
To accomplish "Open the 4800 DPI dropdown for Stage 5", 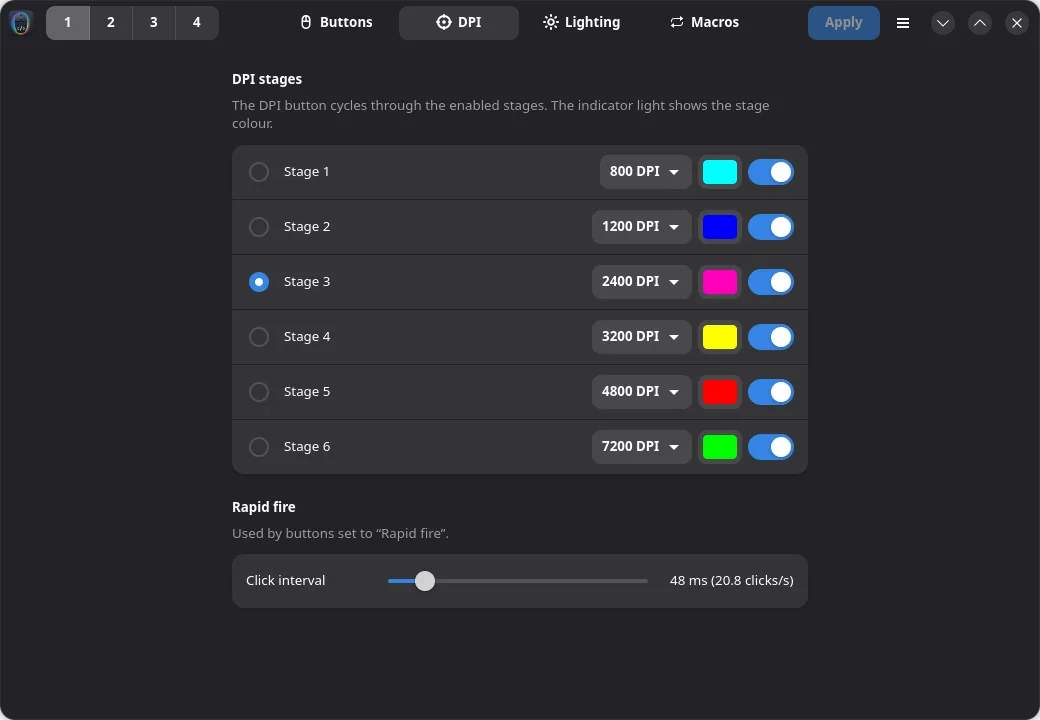I will (x=641, y=392).
